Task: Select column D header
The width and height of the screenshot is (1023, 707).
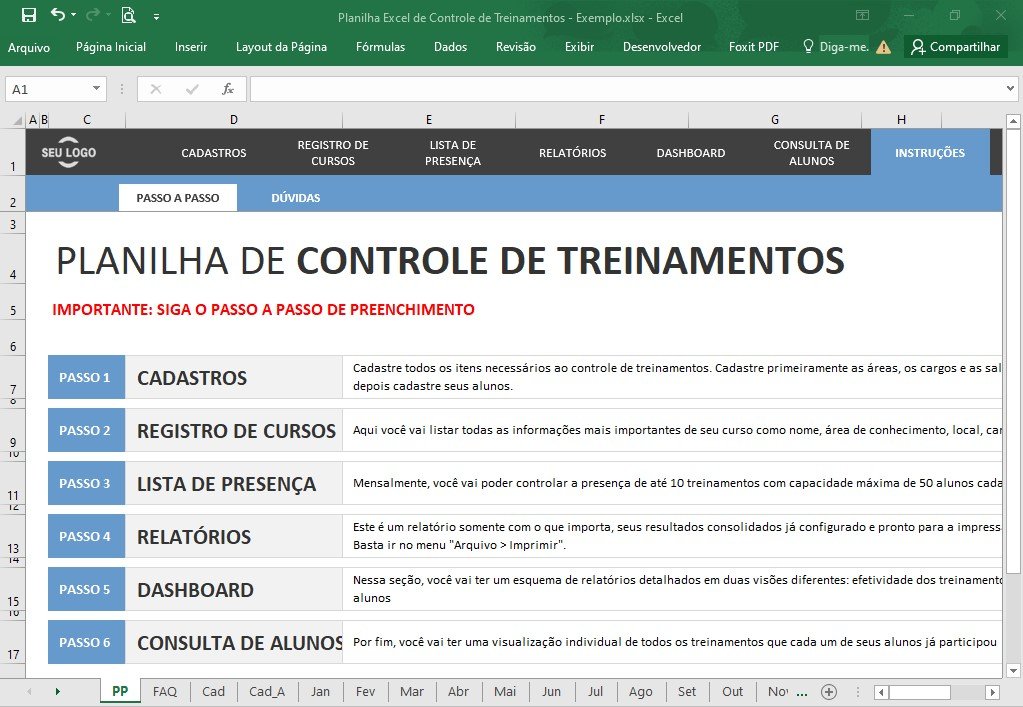Action: pos(234,120)
